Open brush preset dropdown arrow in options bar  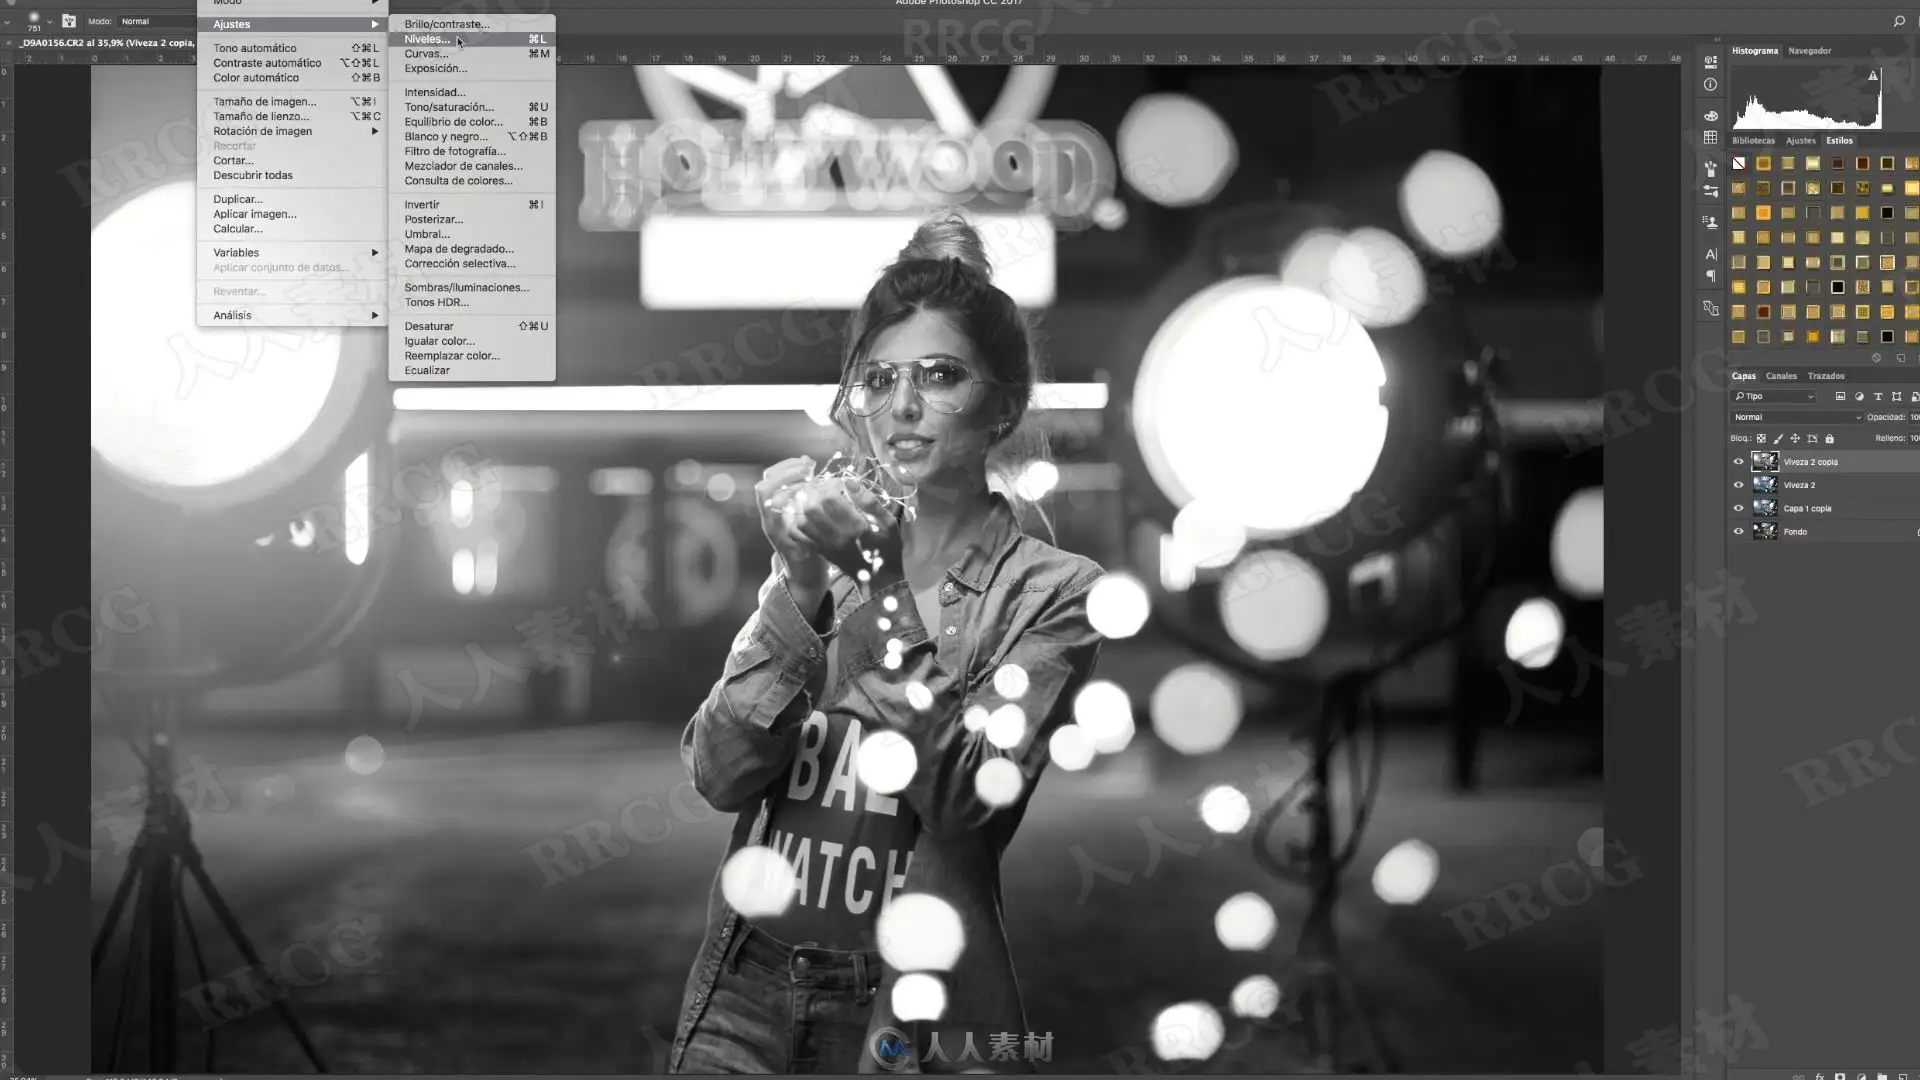(x=50, y=21)
